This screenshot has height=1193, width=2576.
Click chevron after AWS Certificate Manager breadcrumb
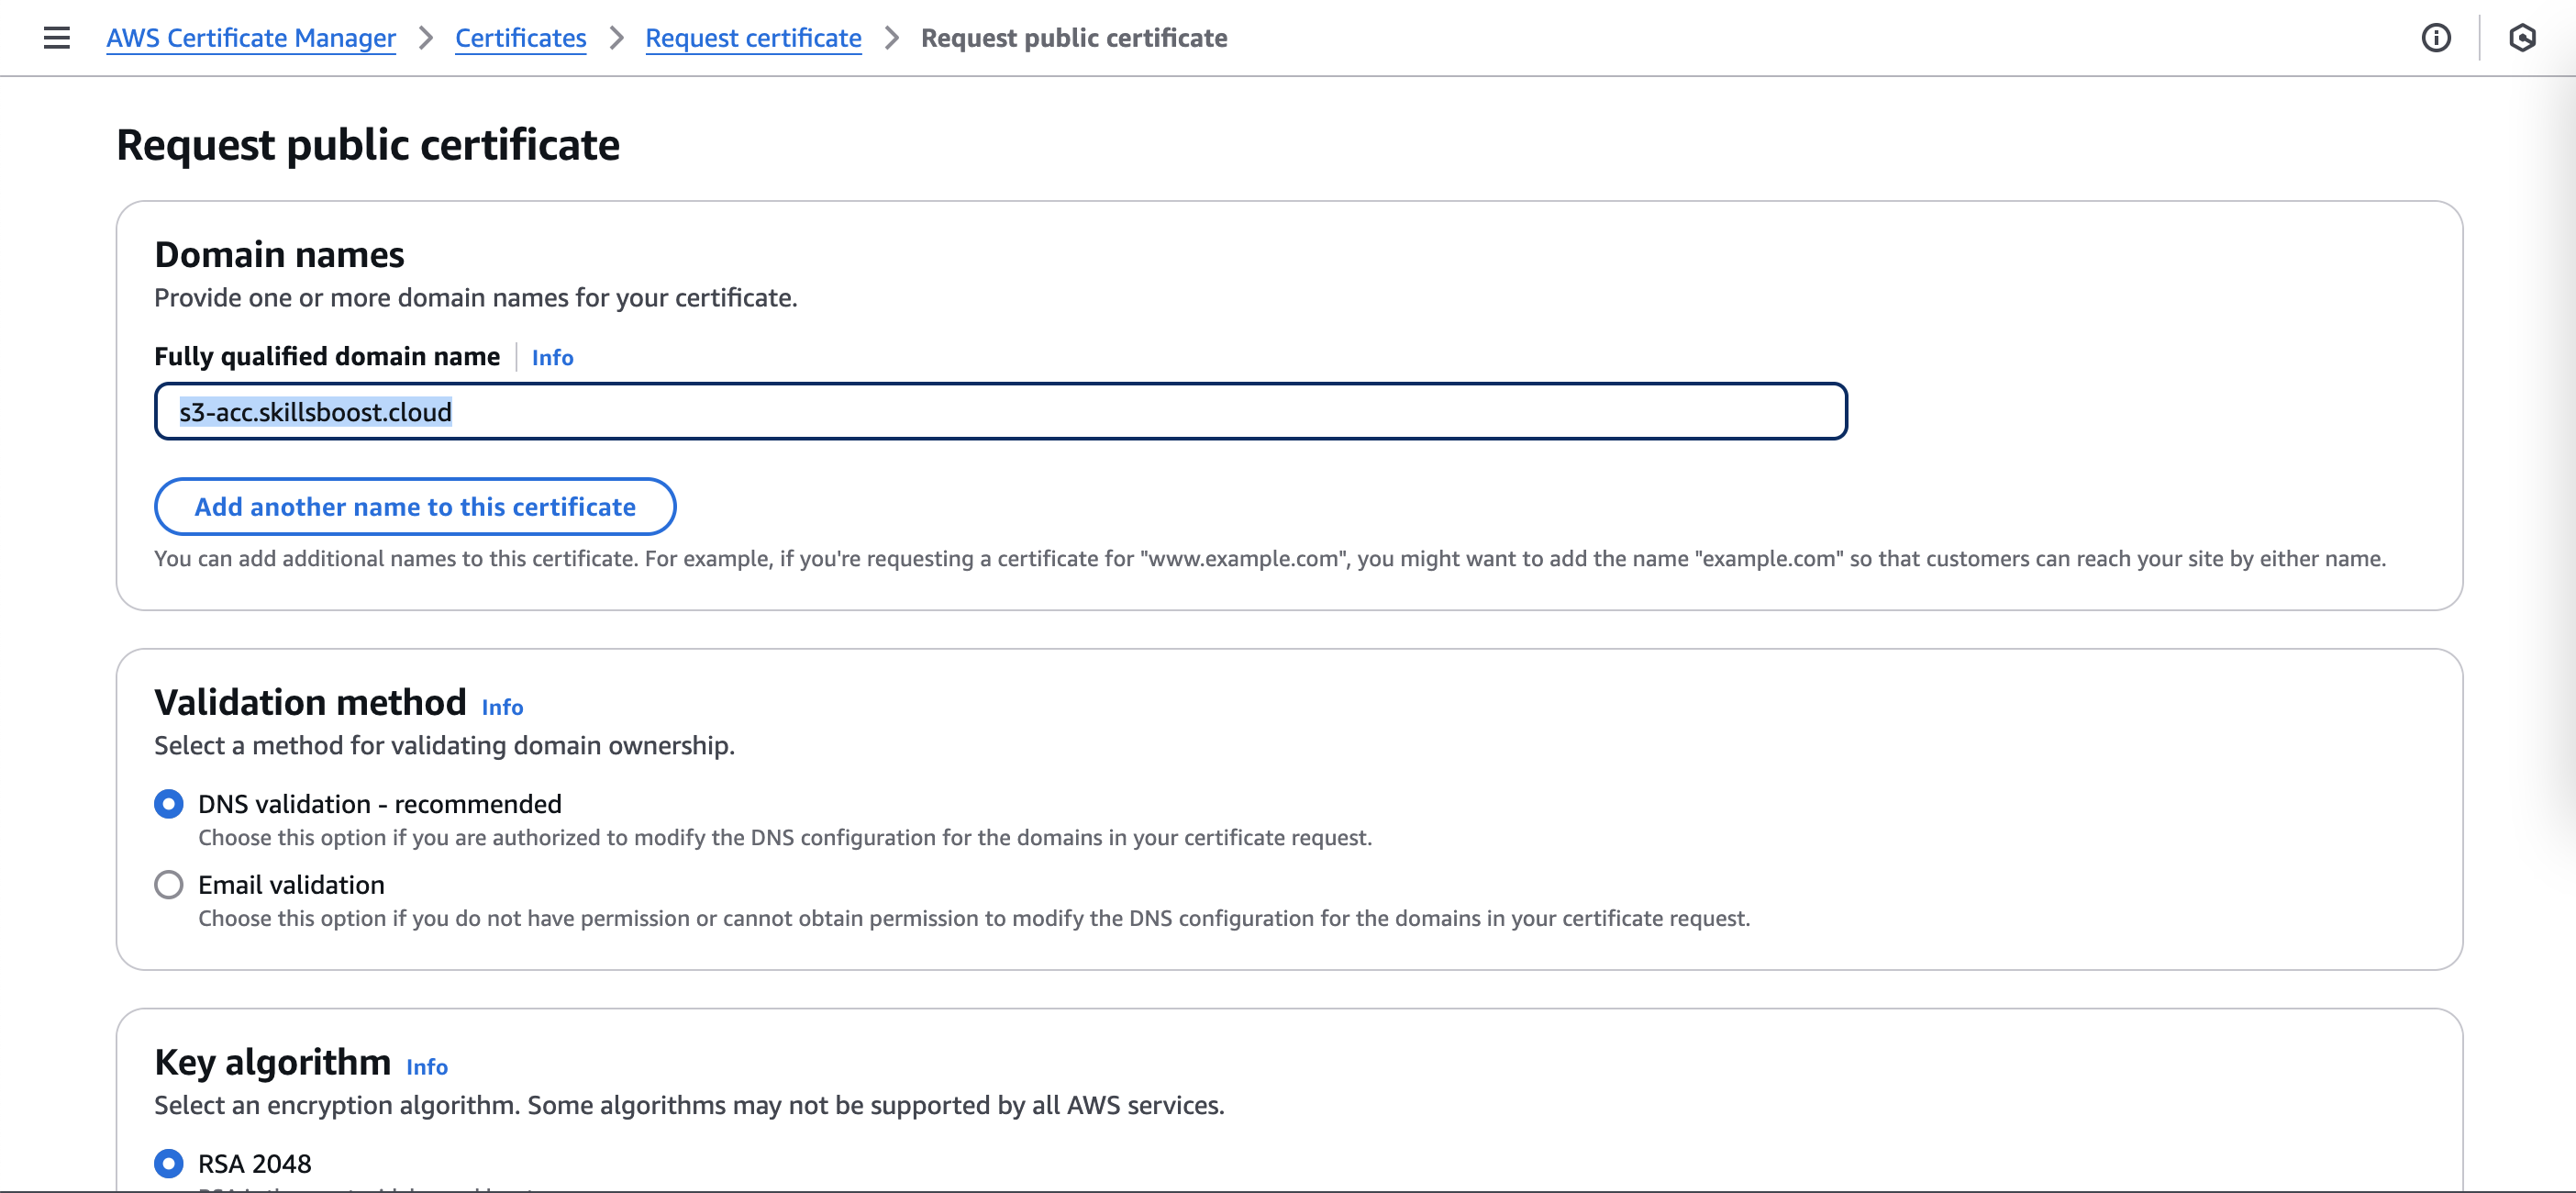click(x=426, y=38)
